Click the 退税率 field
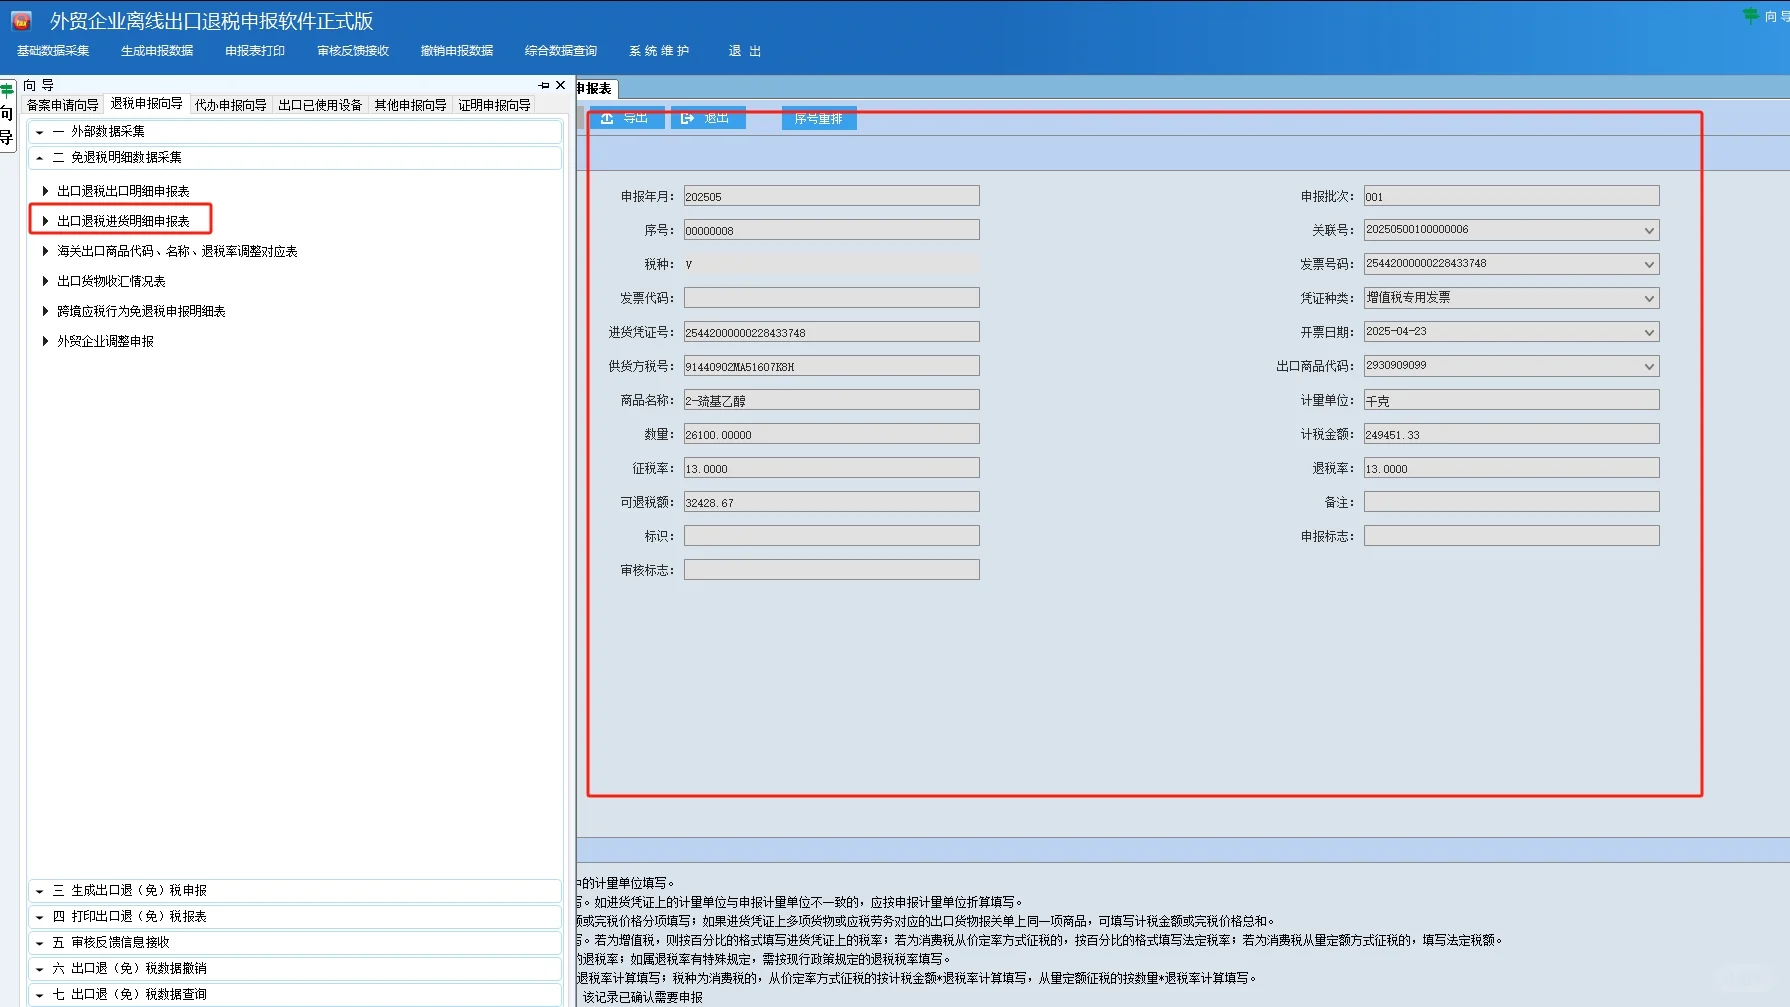The image size is (1790, 1007). click(x=1512, y=468)
